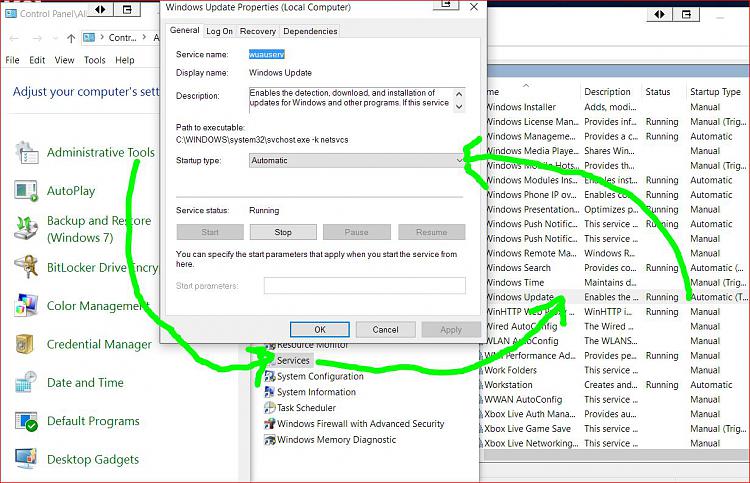Click Windows Memory Diagnostic icon
This screenshot has width=750, height=483.
coord(270,439)
